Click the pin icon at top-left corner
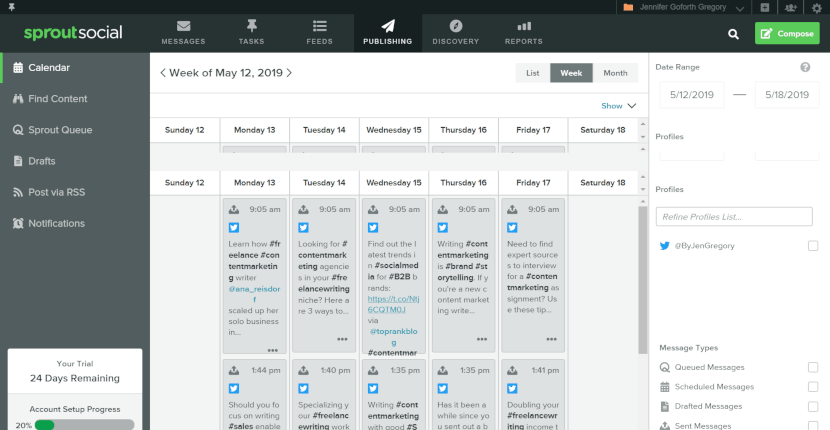Image resolution: width=830 pixels, height=430 pixels. pos(12,7)
